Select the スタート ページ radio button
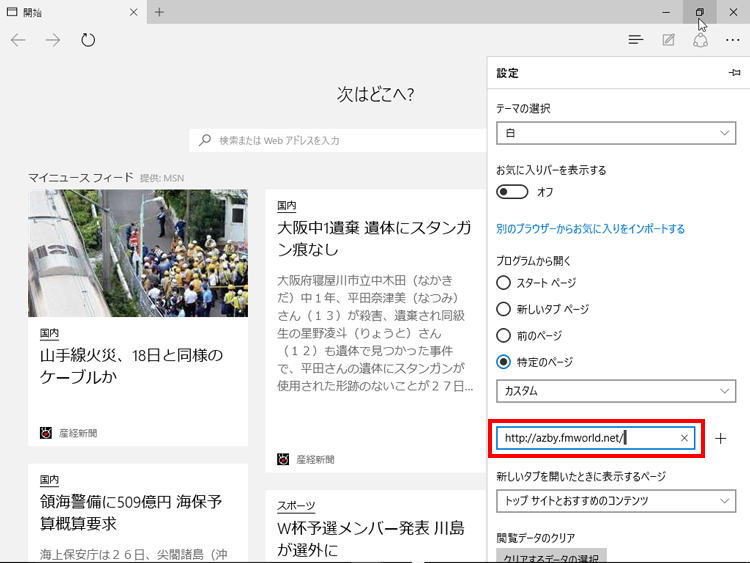 tap(503, 283)
